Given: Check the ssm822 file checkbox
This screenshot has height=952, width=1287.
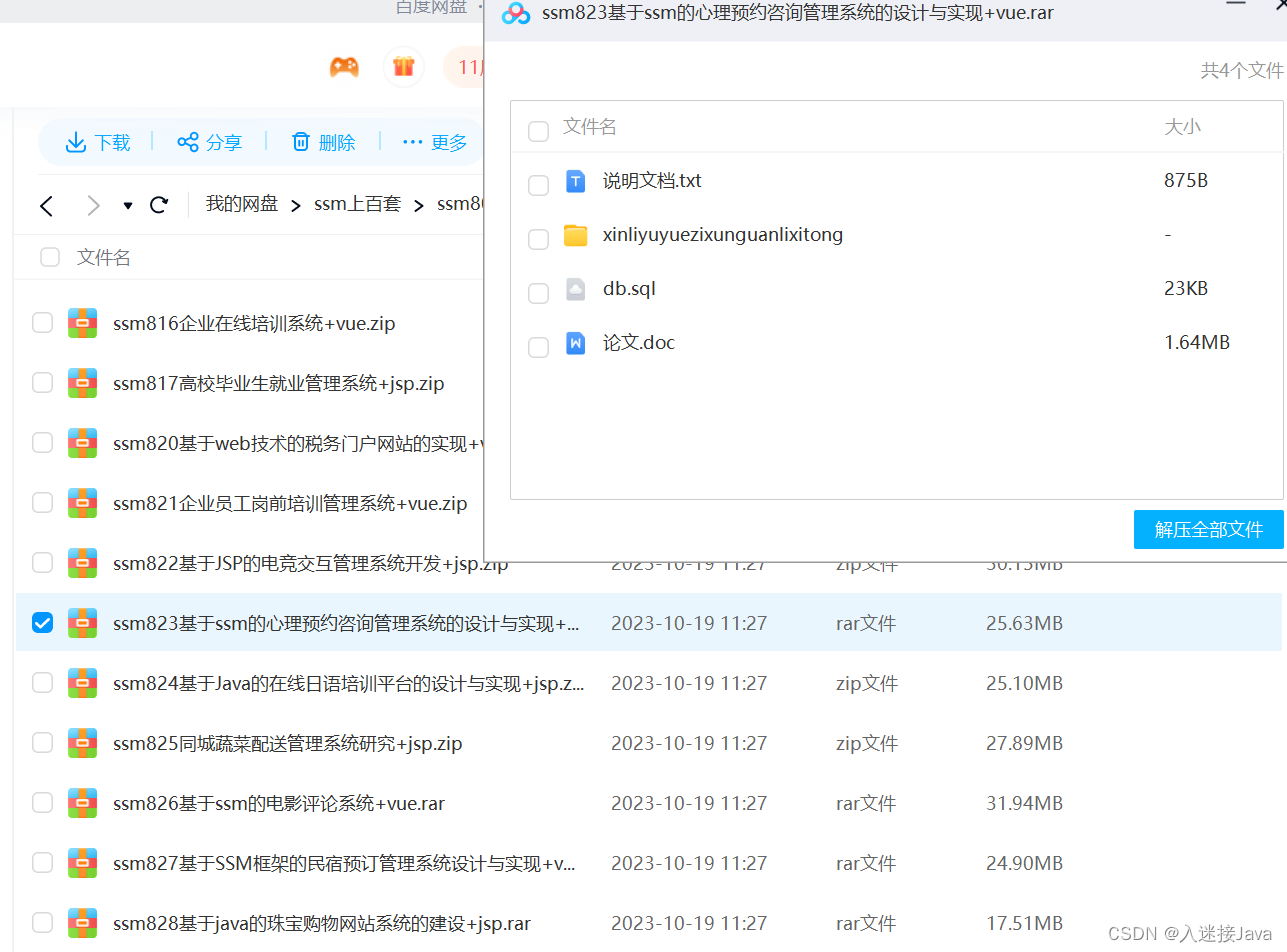Looking at the screenshot, I should [x=42, y=562].
